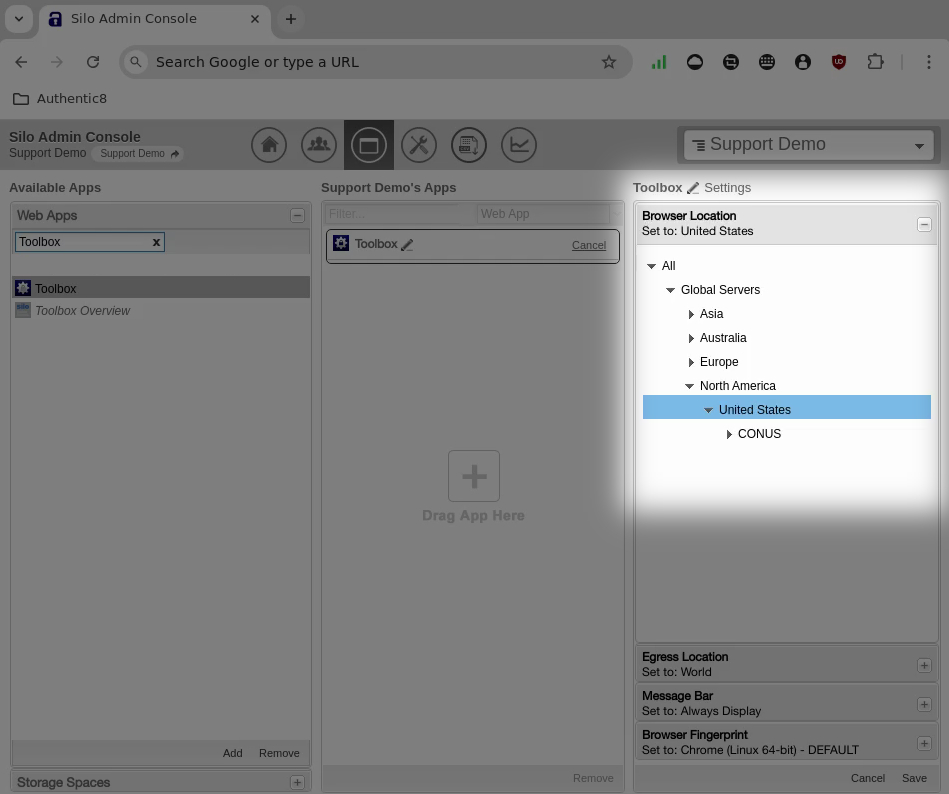Viewport: 949px width, 794px height.
Task: Select Europe in the location tree
Action: click(x=719, y=362)
